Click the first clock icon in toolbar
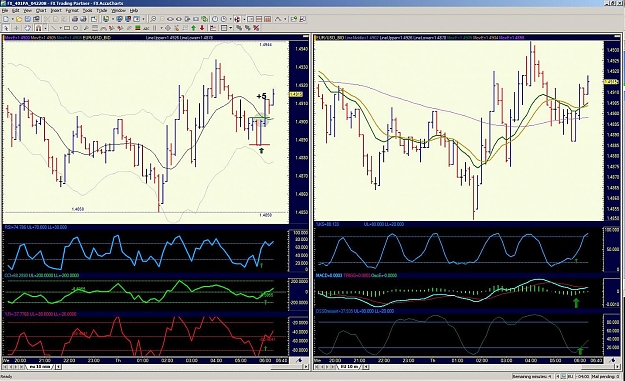 [x=215, y=19]
